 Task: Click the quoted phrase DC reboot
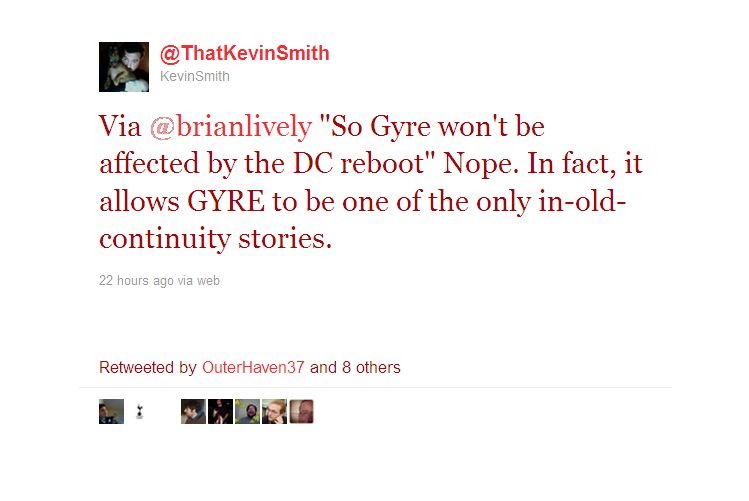coord(358,164)
